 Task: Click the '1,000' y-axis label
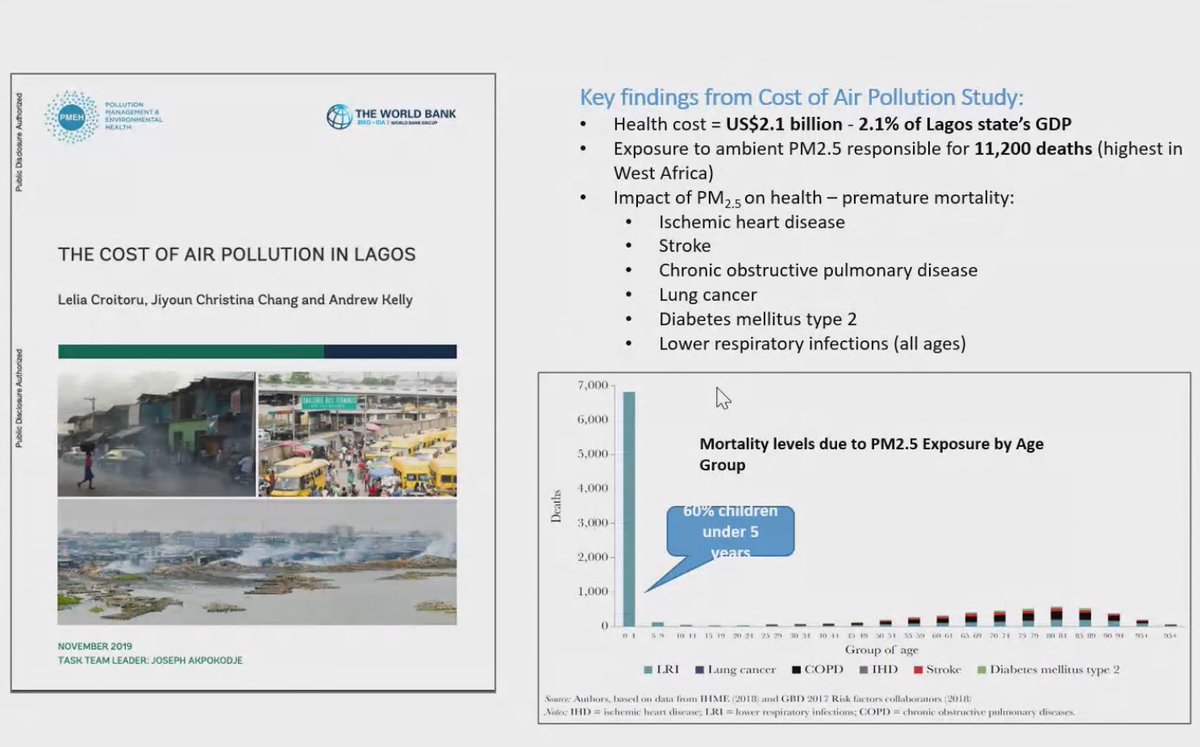tap(594, 592)
